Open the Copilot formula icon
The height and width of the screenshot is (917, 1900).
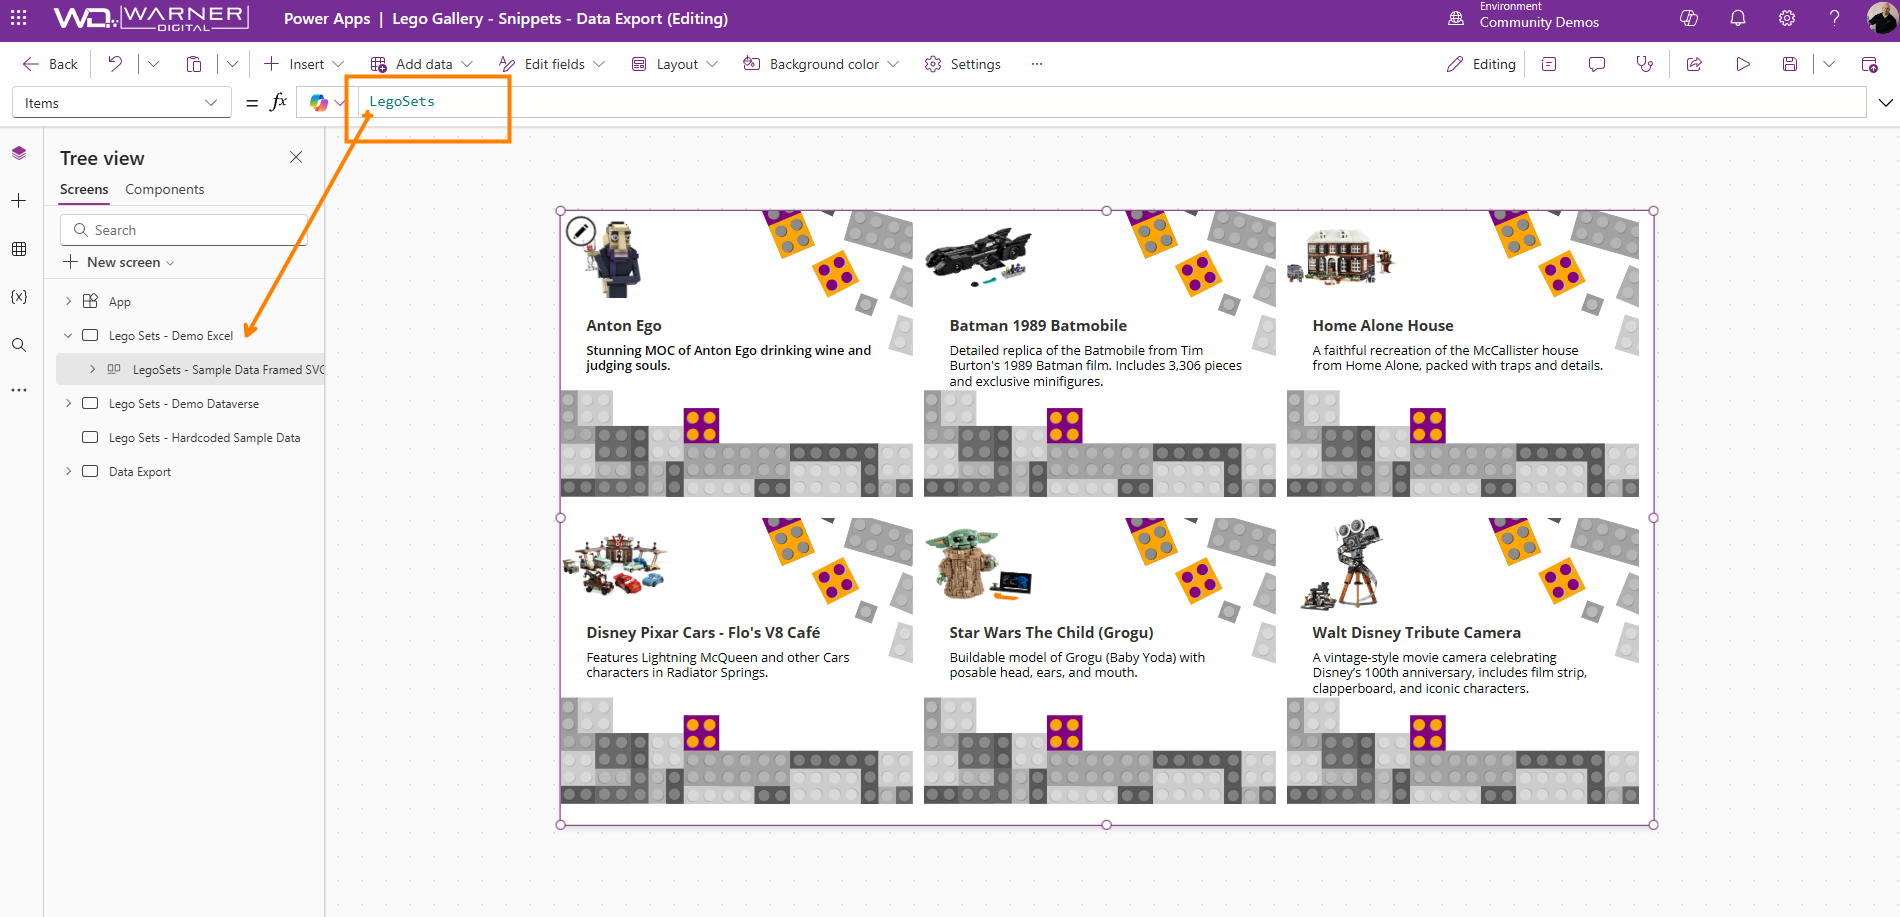[319, 103]
